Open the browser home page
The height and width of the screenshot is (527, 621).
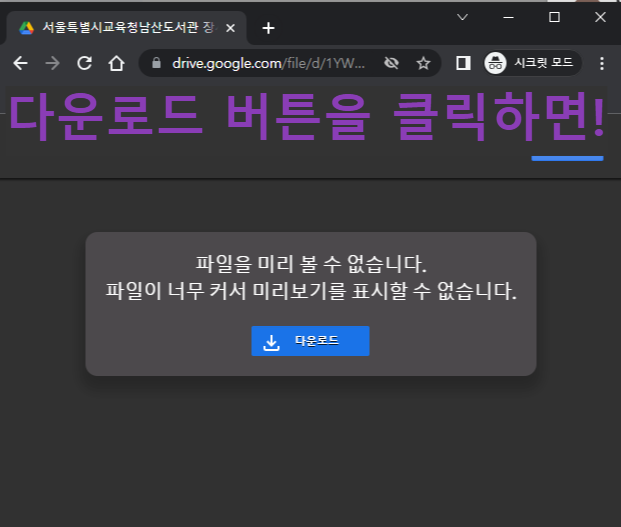click(x=116, y=63)
